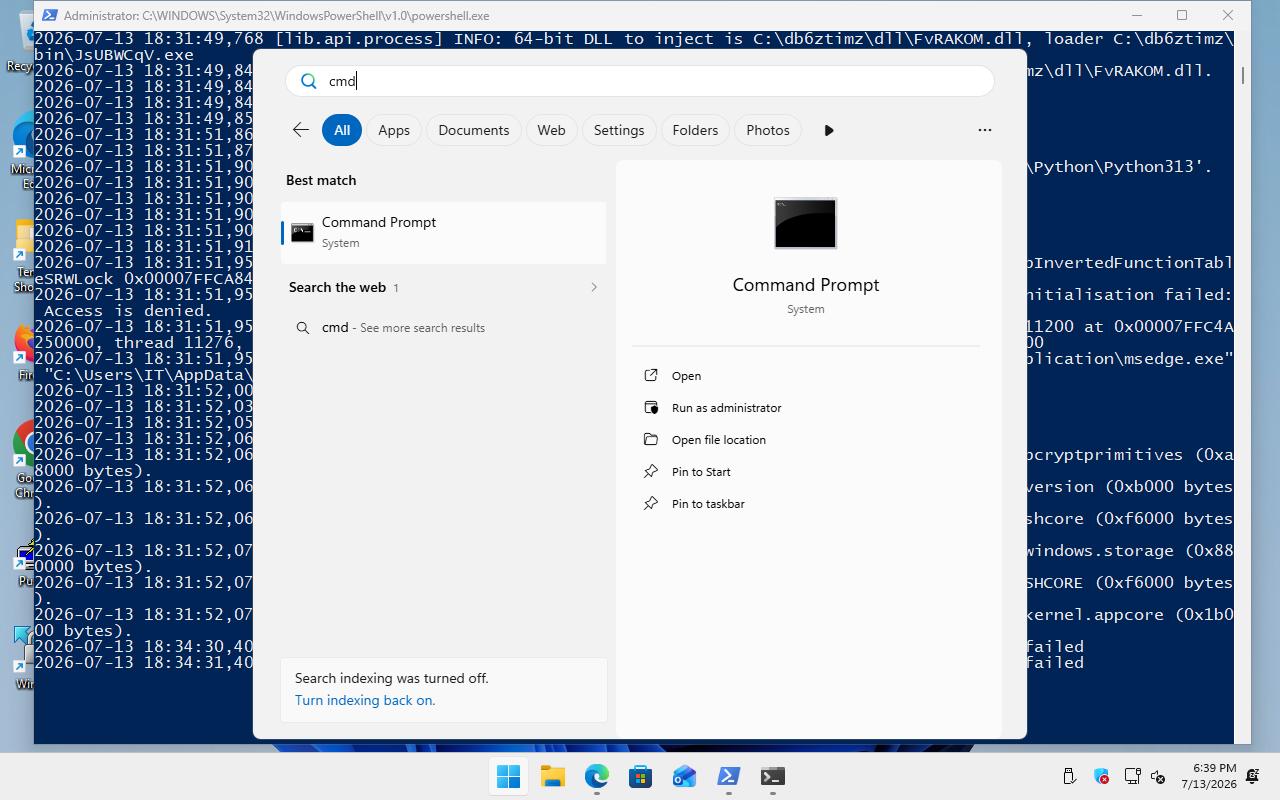Open the clock and date in the taskbar
The image size is (1280, 800).
(1208, 776)
